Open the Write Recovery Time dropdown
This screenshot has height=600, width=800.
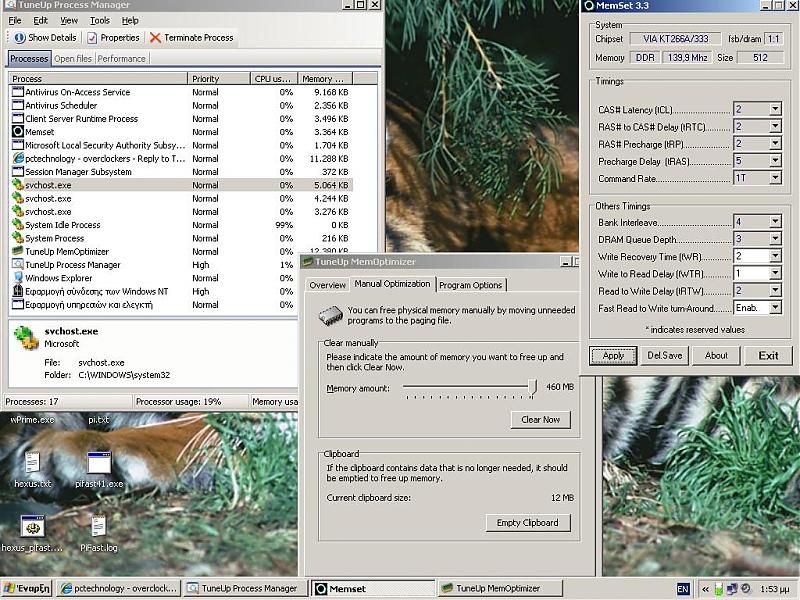click(x=775, y=256)
